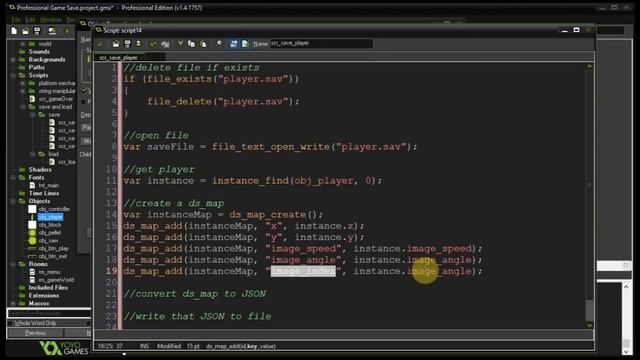This screenshot has width=640, height=360.
Task: Select the Sounds folder
Action: pos(39,52)
